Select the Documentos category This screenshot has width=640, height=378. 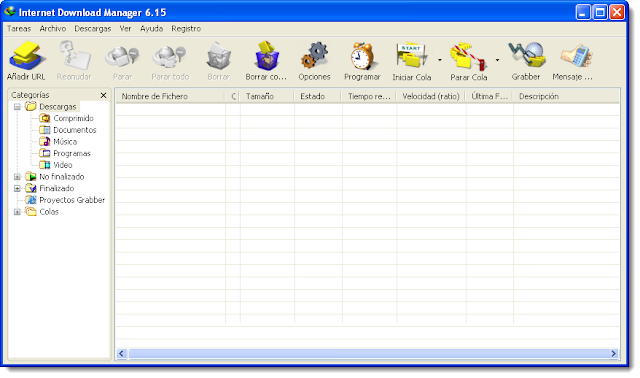[68, 130]
